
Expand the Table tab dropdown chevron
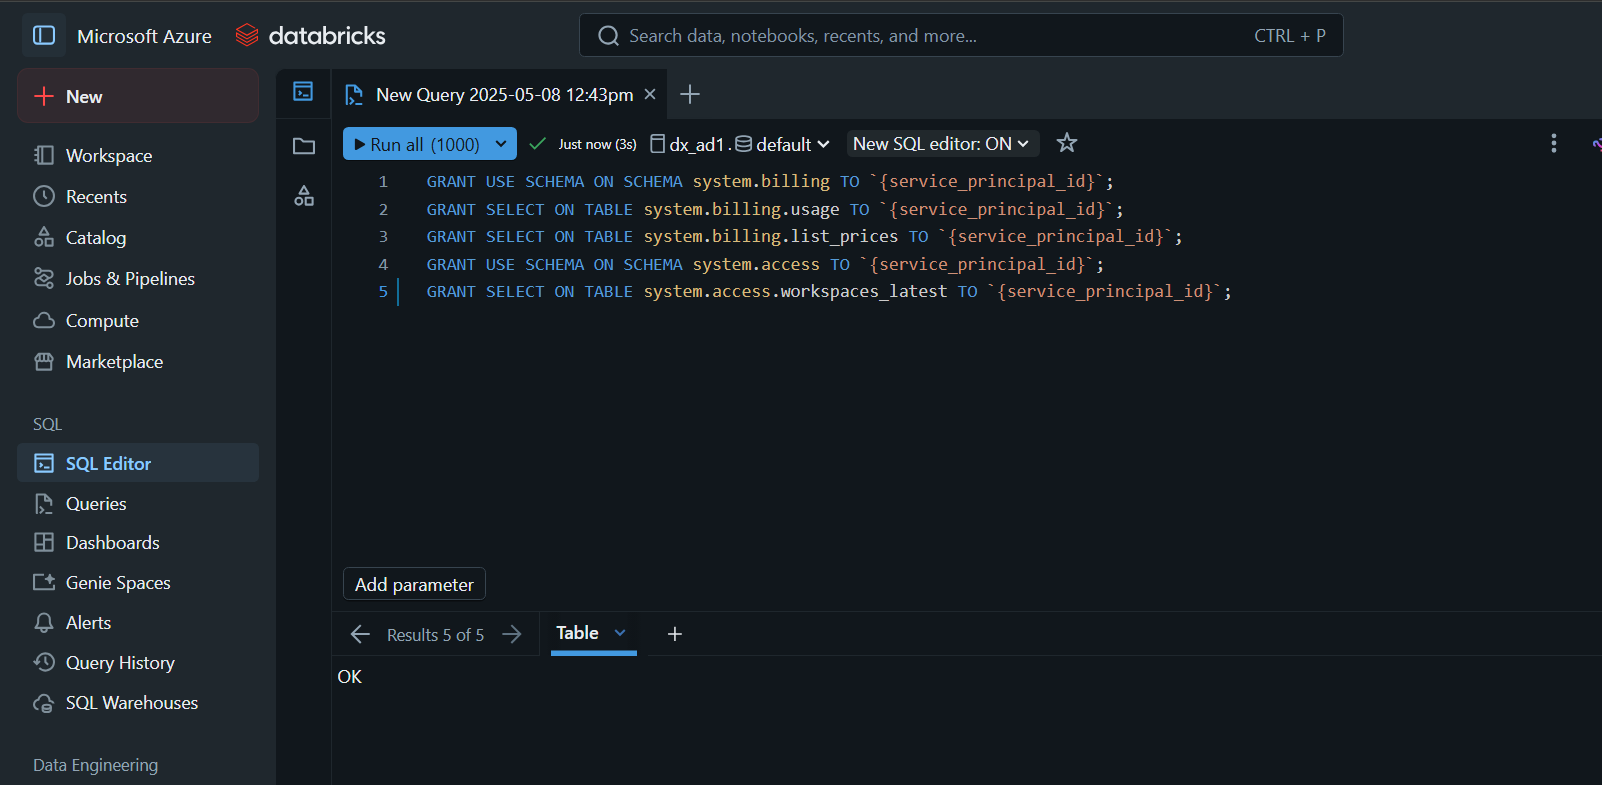(x=620, y=633)
